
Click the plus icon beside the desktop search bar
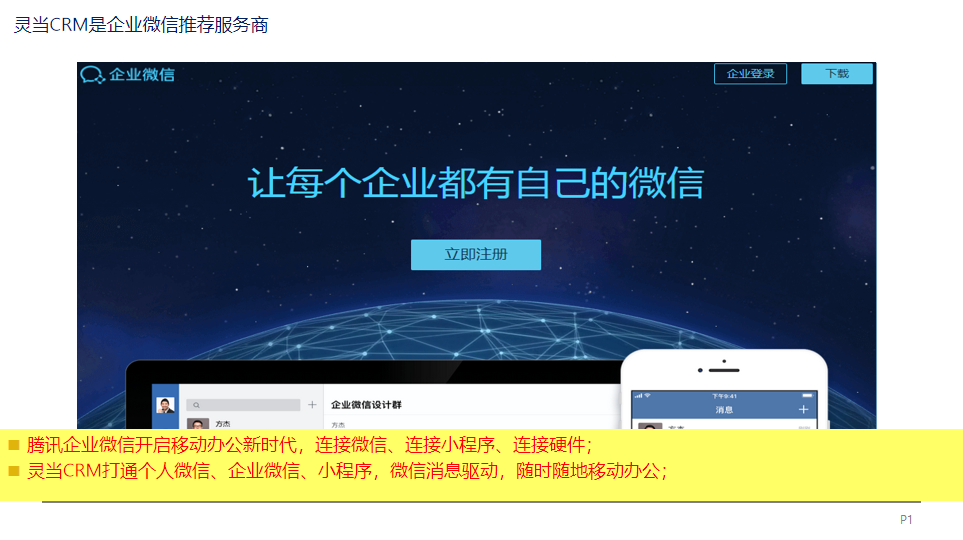click(x=312, y=405)
